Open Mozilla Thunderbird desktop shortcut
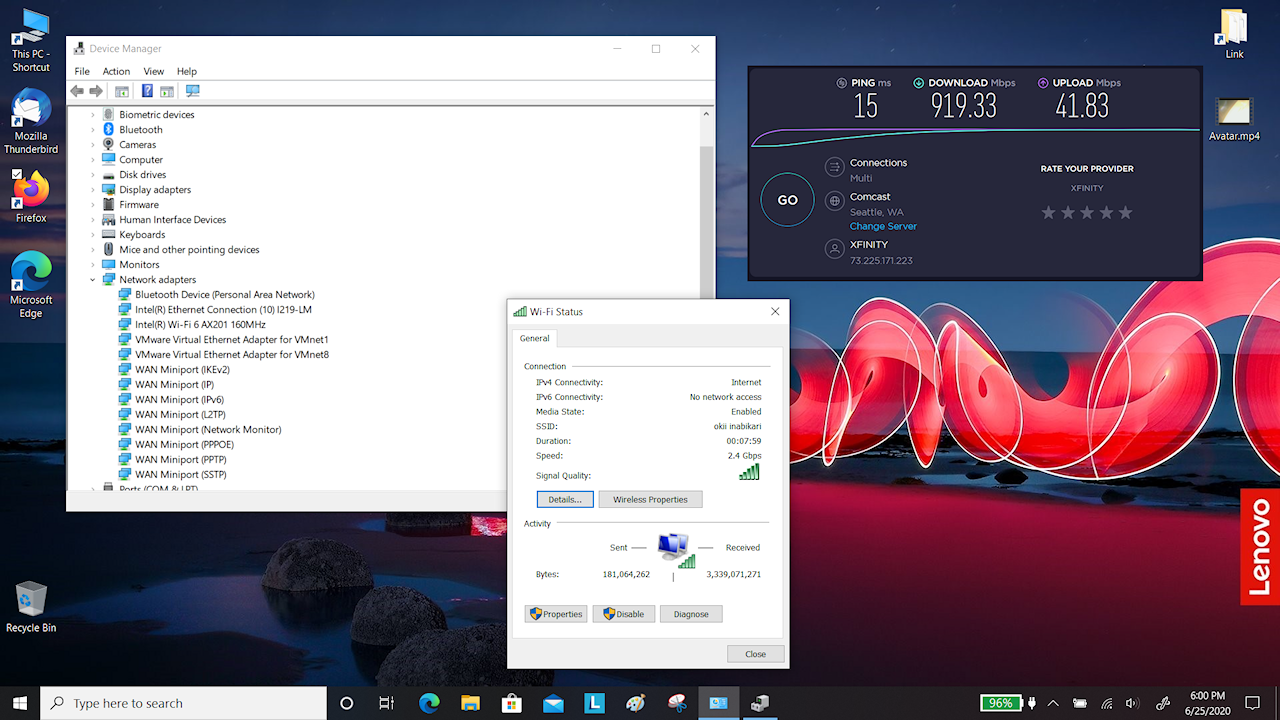1280x720 pixels. (31, 122)
